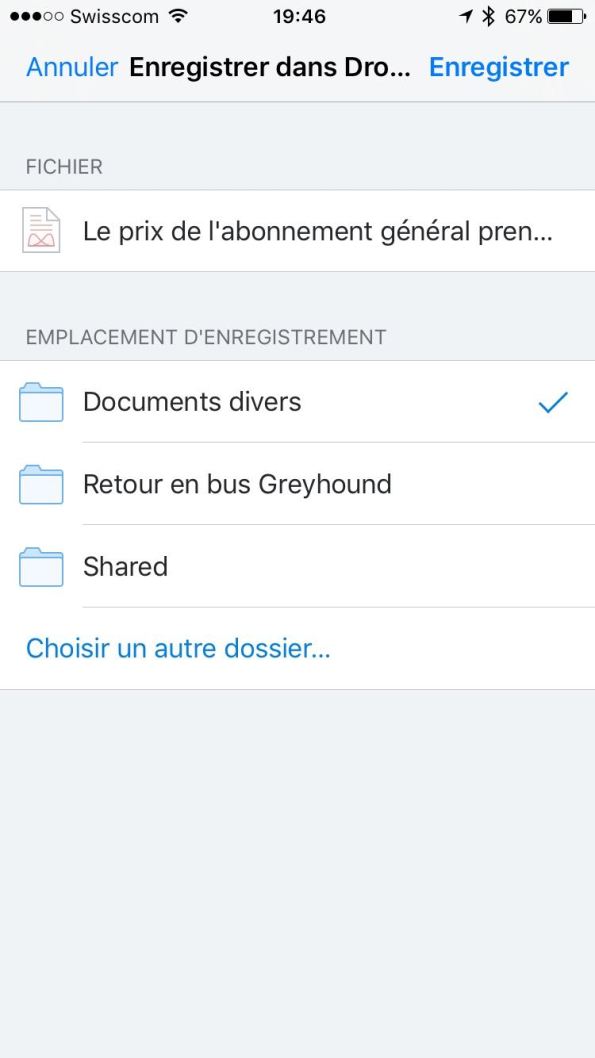Tap the checkmark next to Documents divers
Viewport: 595px width, 1058px height.
(552, 402)
